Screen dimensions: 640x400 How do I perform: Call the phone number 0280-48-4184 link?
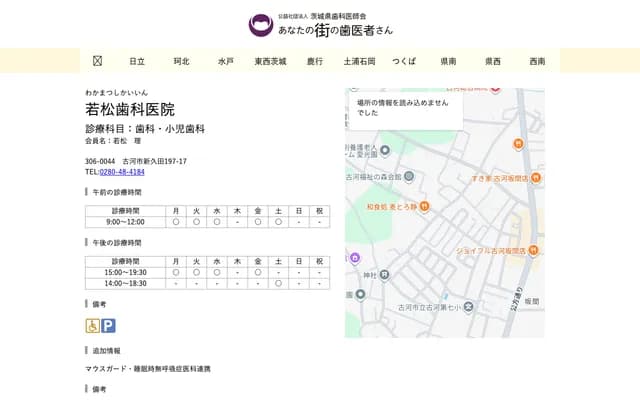[x=122, y=172]
